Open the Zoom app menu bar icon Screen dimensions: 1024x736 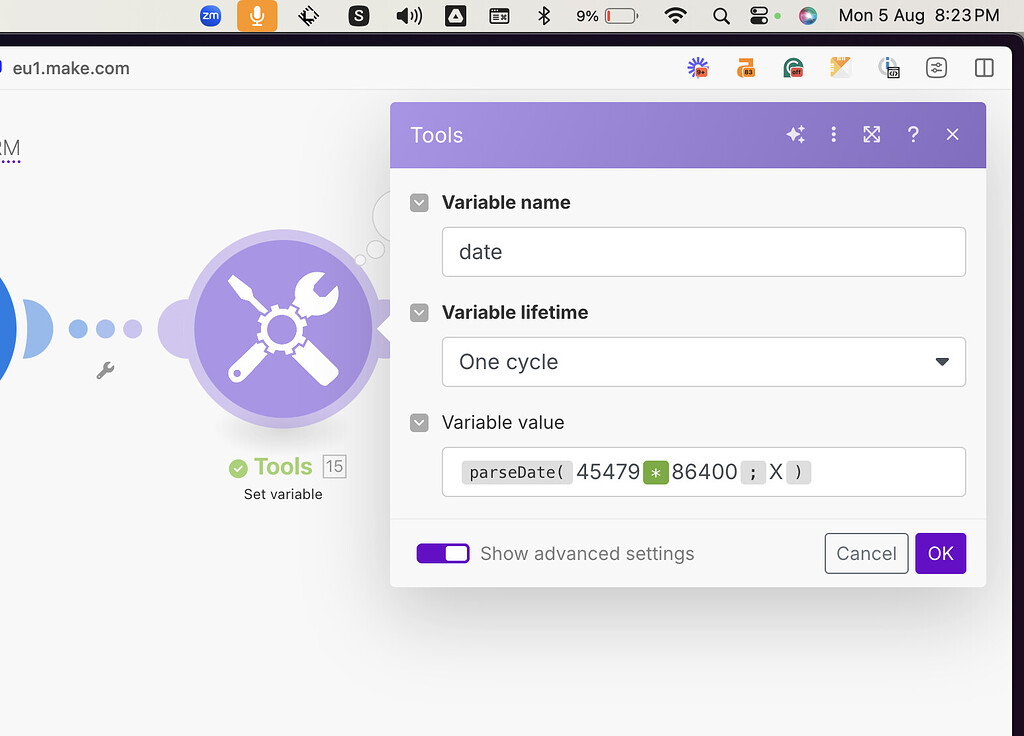coord(210,16)
